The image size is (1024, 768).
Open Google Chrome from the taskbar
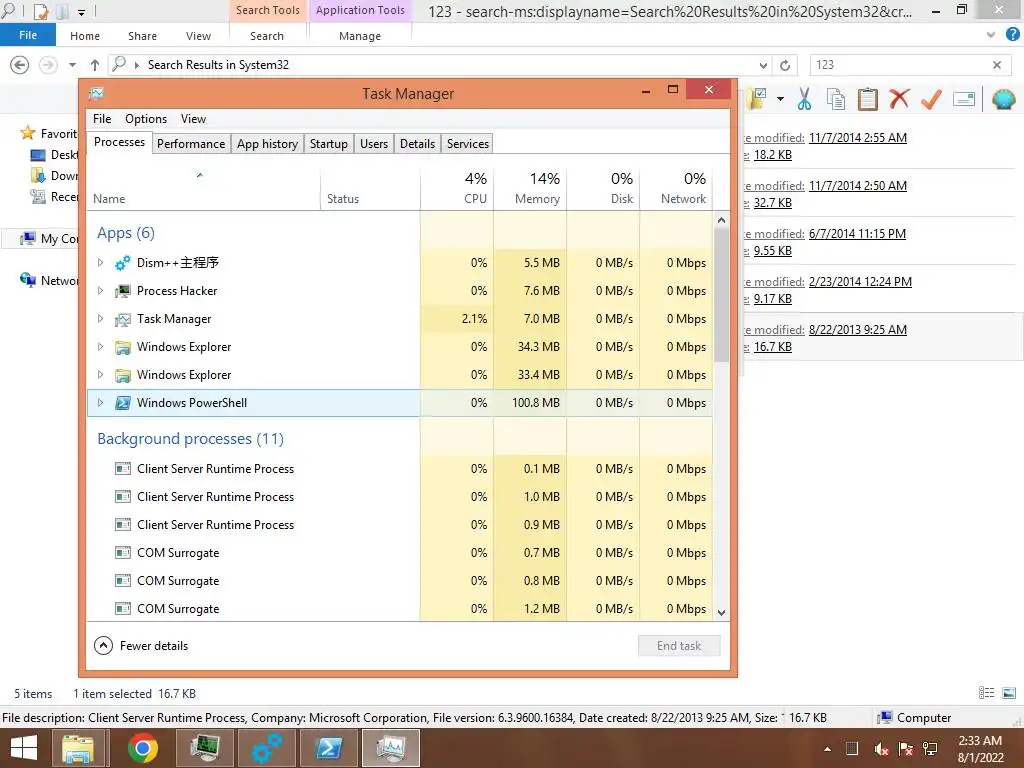(143, 748)
